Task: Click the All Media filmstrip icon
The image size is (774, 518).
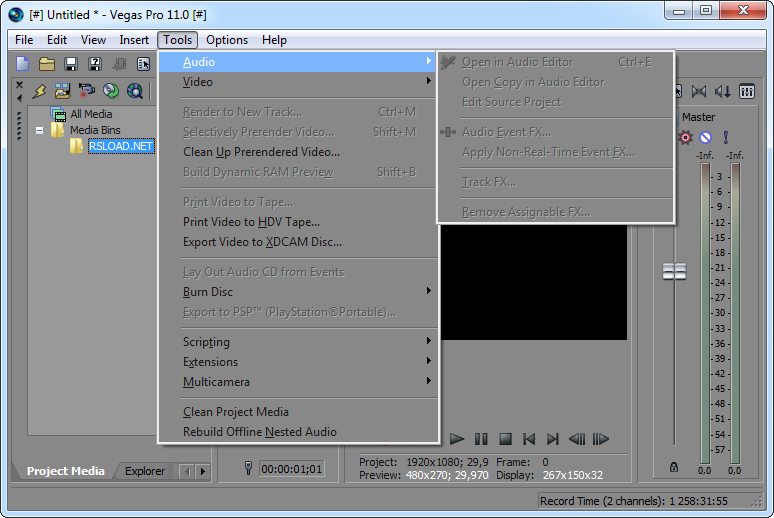Action: pyautogui.click(x=58, y=114)
